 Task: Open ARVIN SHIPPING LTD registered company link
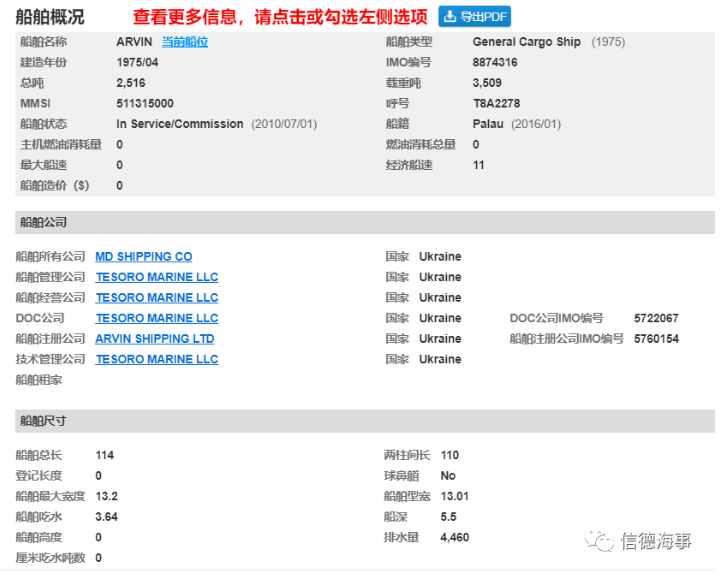click(x=154, y=339)
